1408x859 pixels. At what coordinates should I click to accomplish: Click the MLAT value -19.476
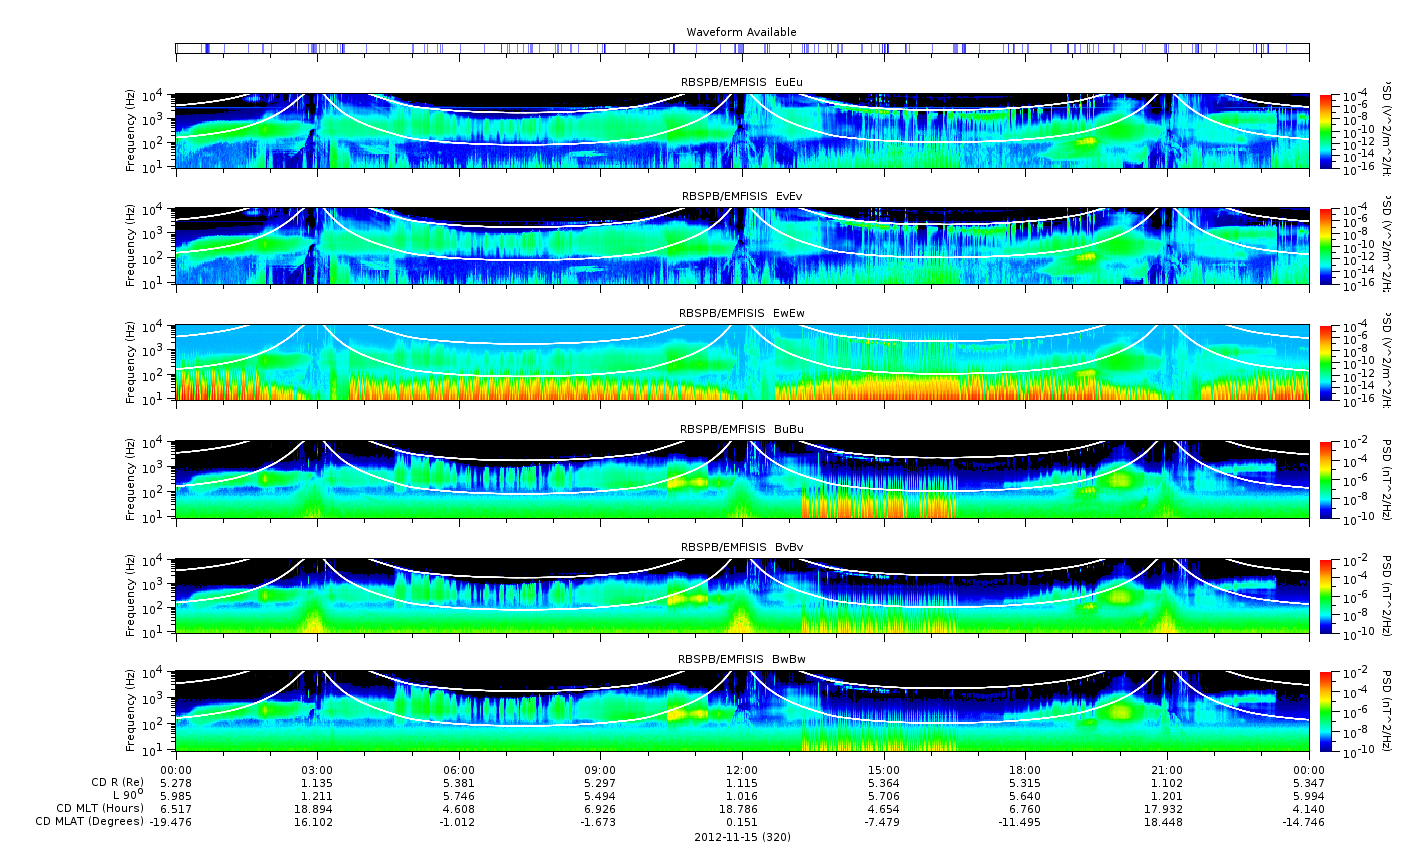[169, 822]
